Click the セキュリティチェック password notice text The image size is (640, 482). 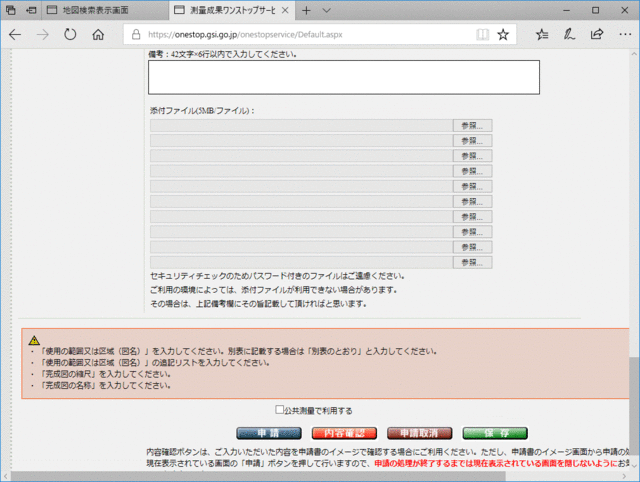tap(277, 276)
